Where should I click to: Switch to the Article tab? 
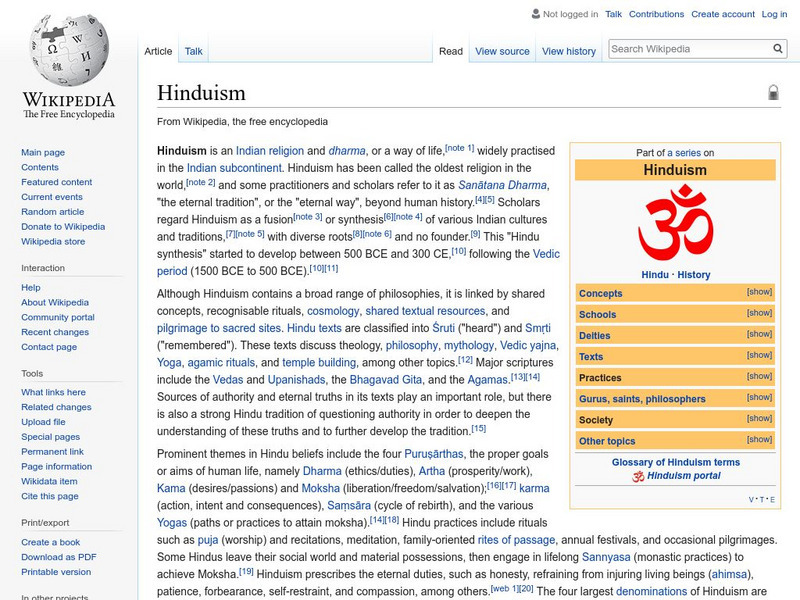158,51
